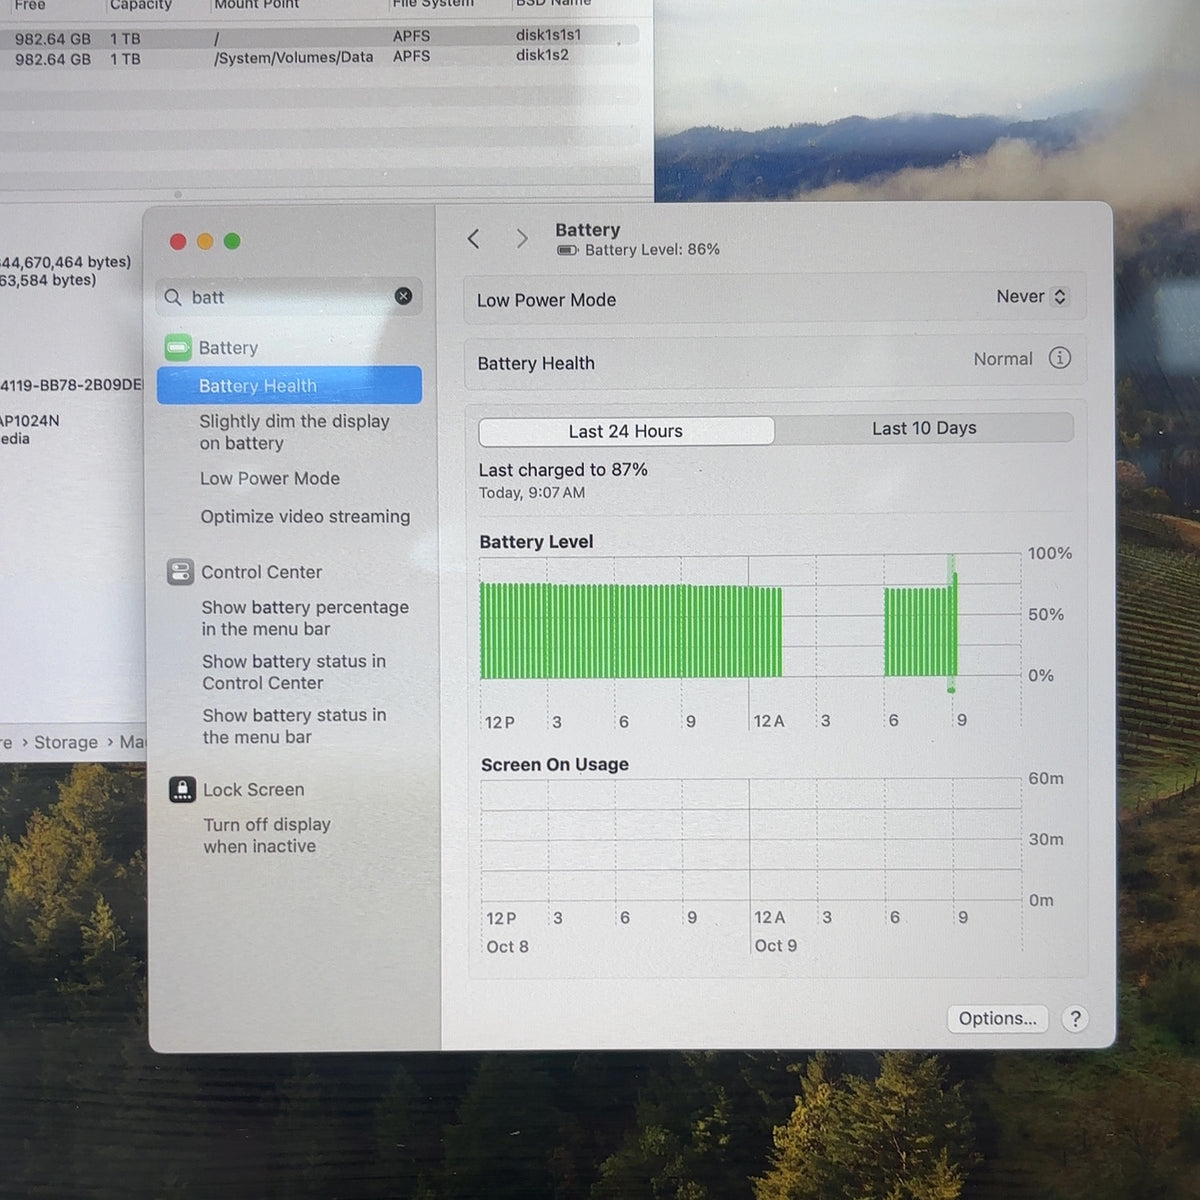Screen dimensions: 1200x1200
Task: Open Battery Health info button
Action: point(1059,358)
